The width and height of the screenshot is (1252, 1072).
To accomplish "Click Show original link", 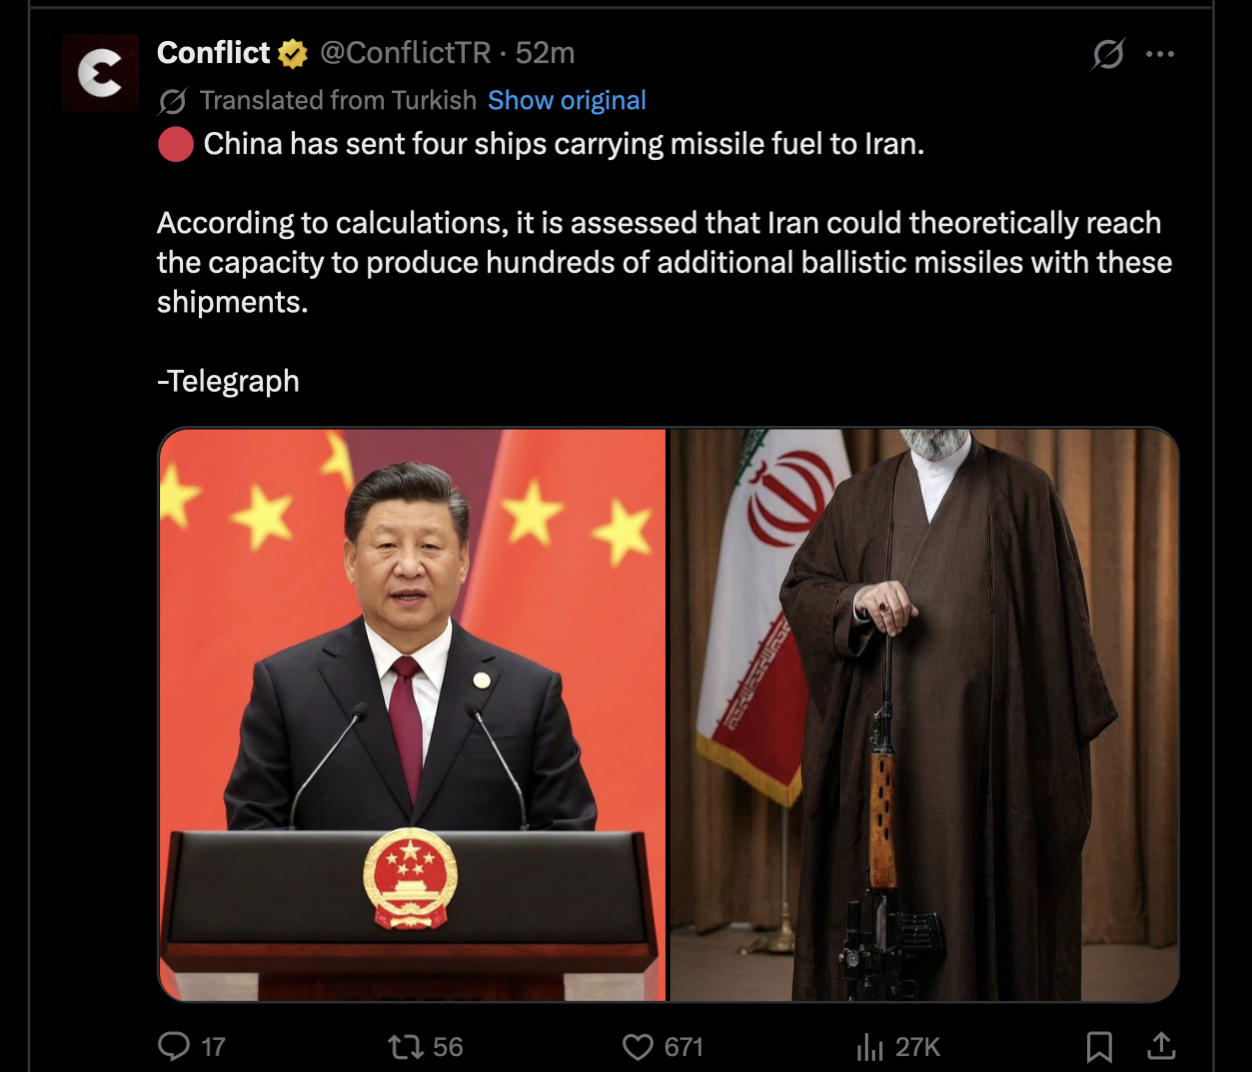I will point(567,100).
